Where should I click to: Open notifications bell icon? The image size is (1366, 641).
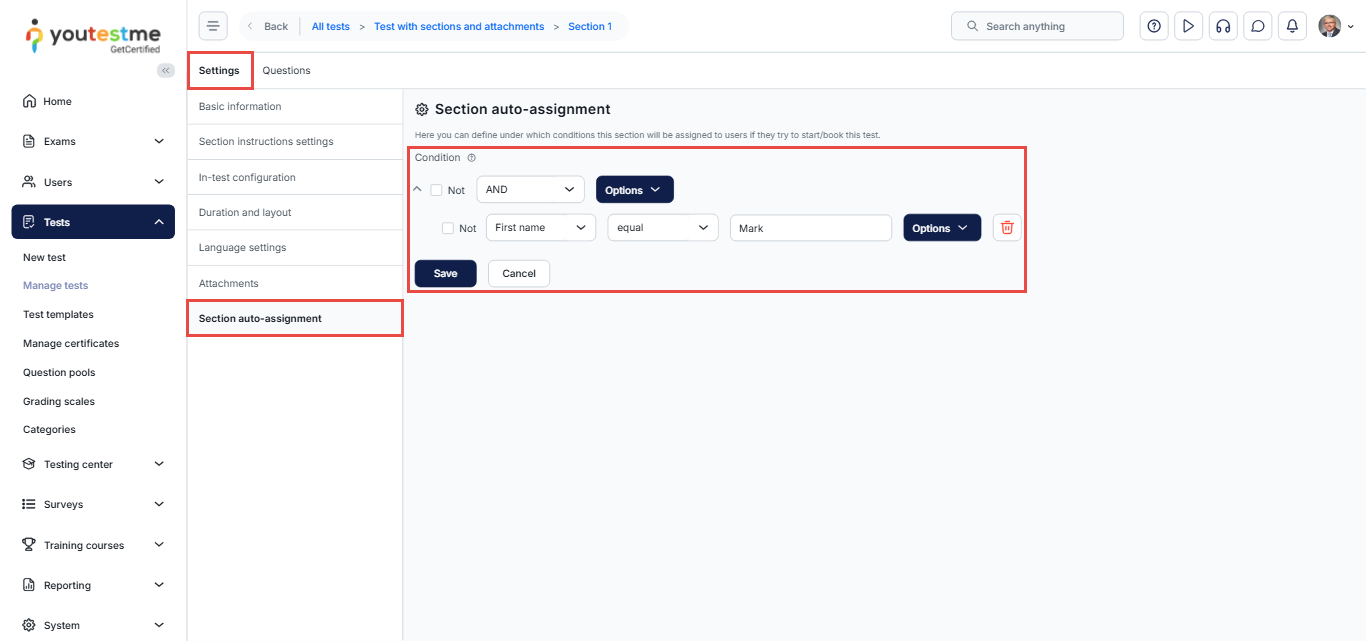point(1292,26)
